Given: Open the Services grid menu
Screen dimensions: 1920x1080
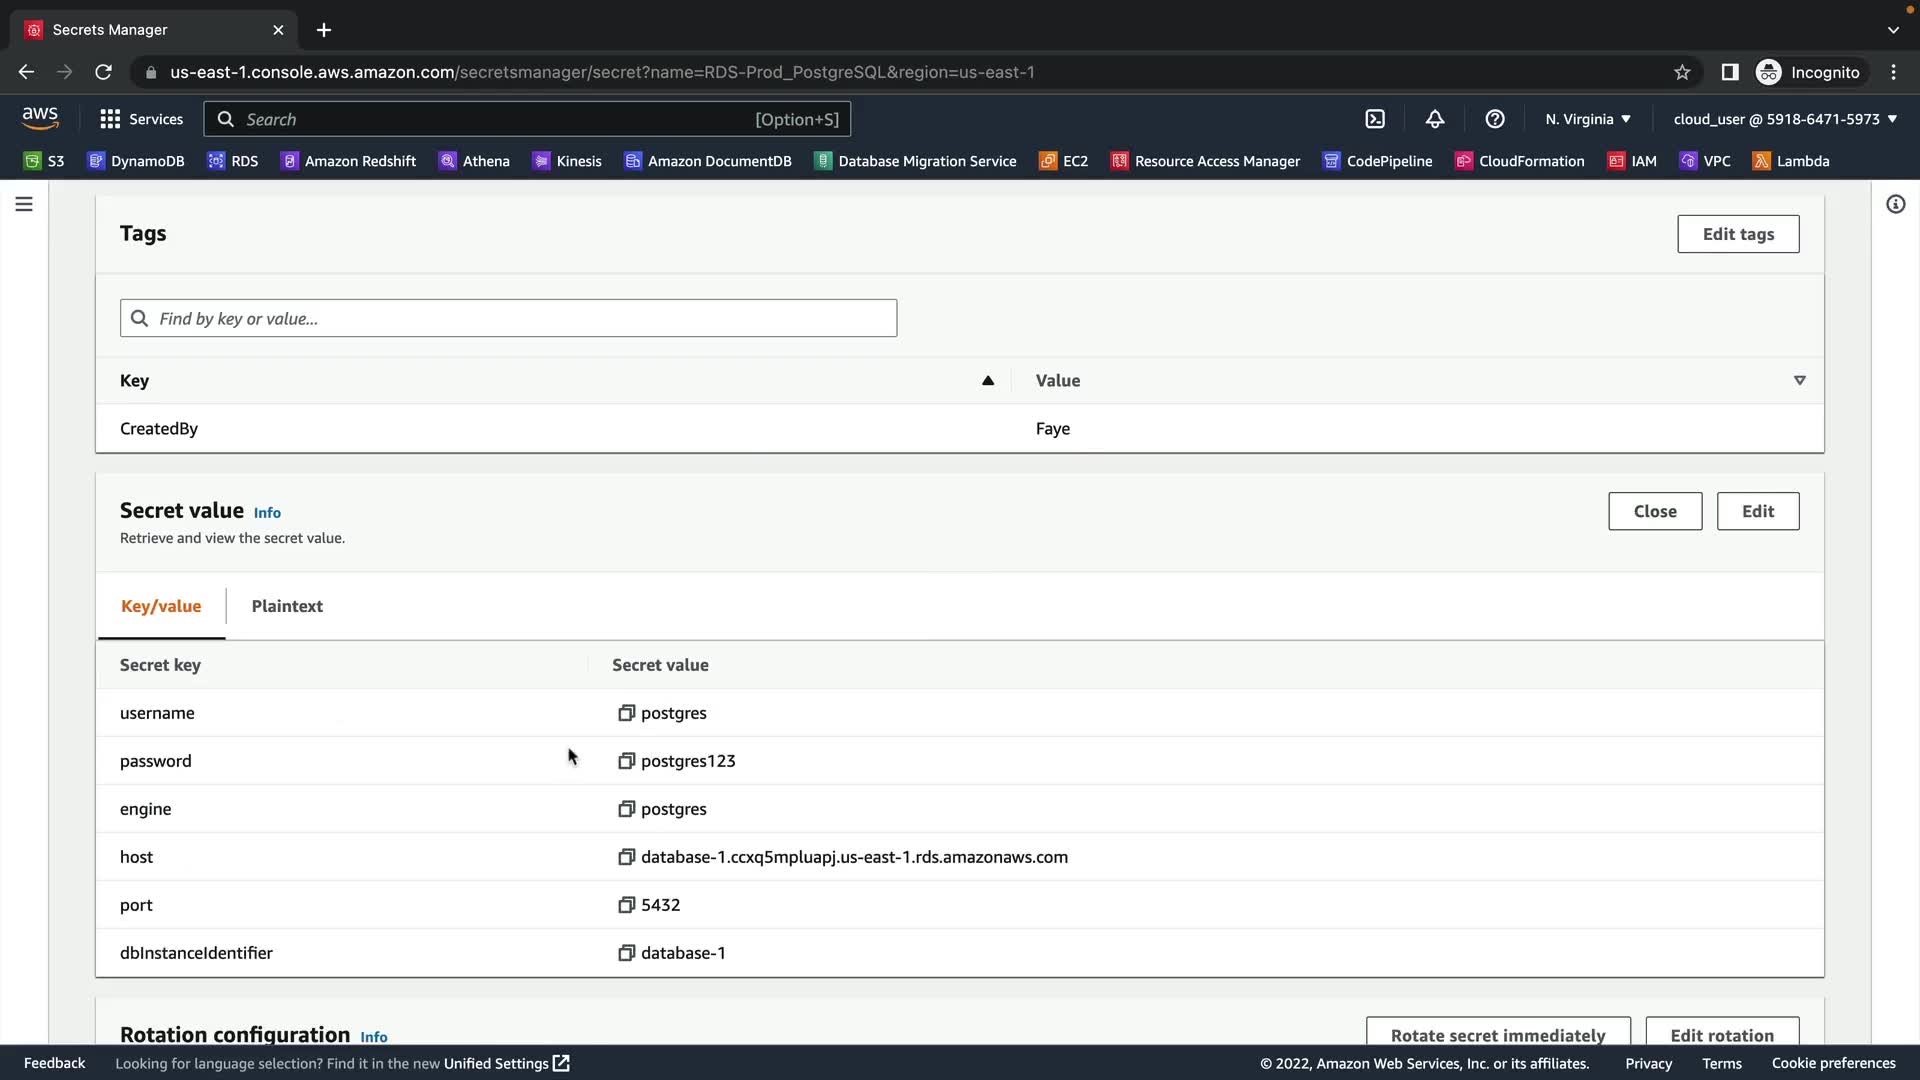Looking at the screenshot, I should (x=141, y=119).
